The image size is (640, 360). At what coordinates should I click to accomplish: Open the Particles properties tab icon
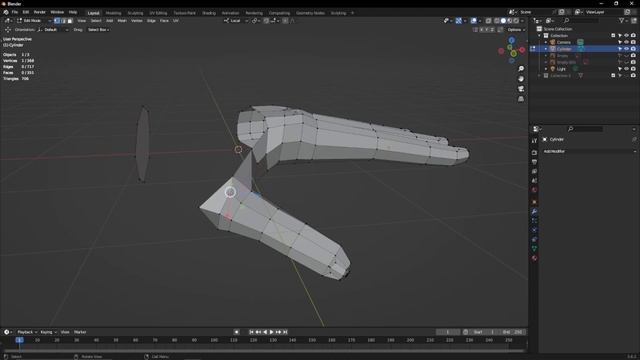(x=534, y=221)
